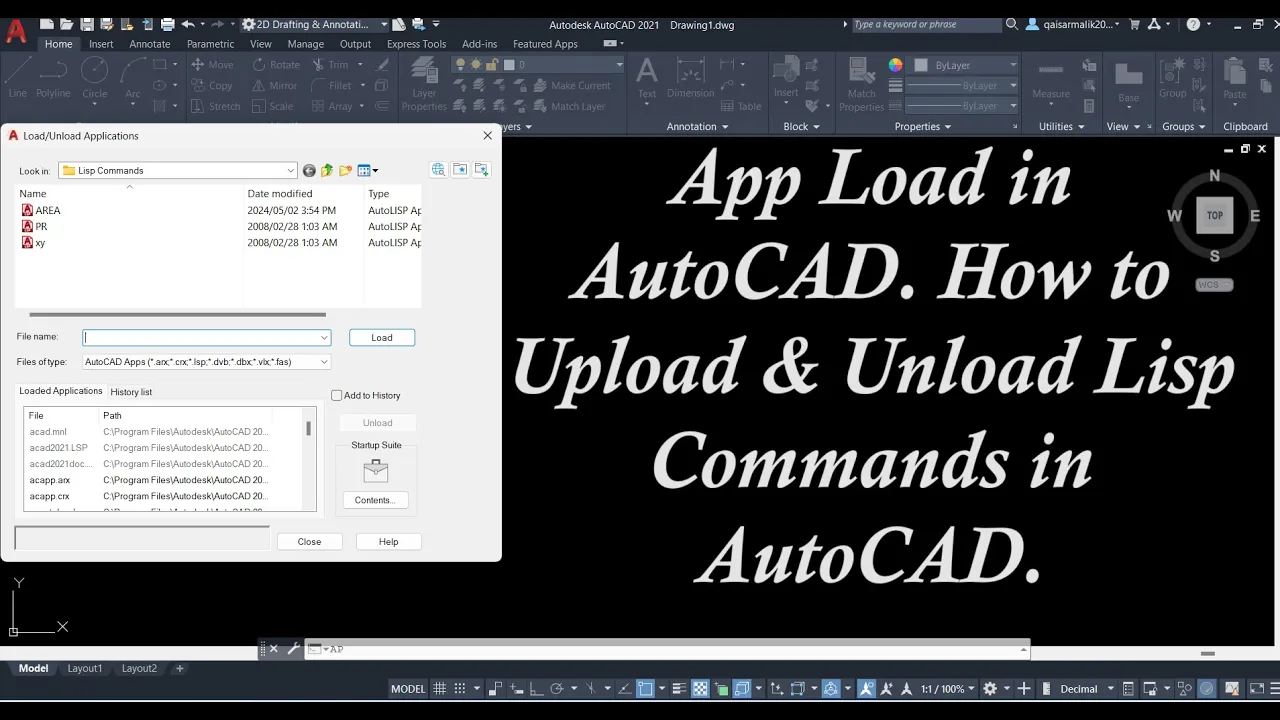Open the Startup Suite briefcase icon

(375, 470)
